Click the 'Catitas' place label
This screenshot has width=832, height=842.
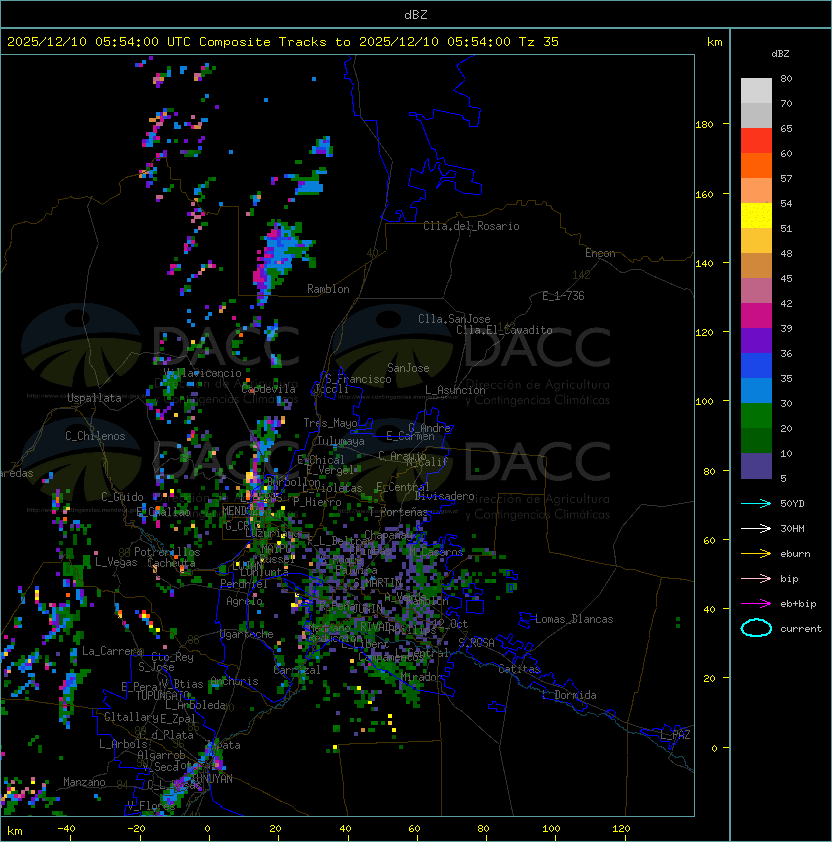[519, 669]
